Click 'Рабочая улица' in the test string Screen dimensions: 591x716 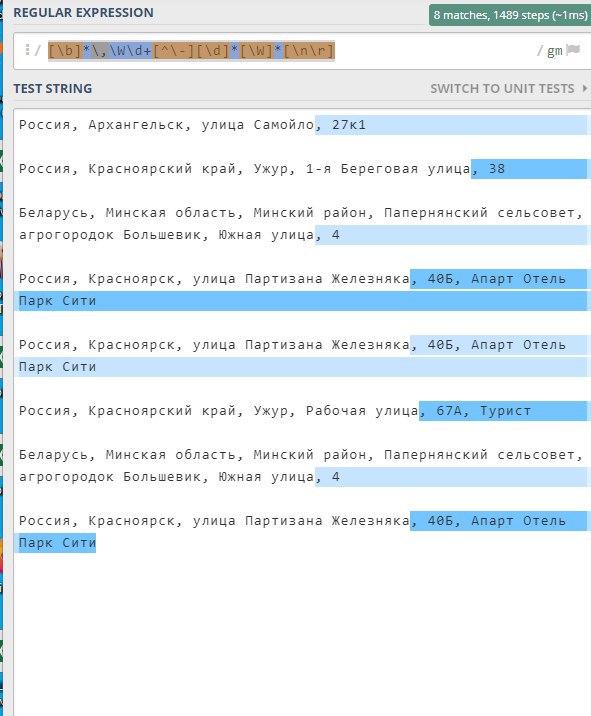(362, 411)
